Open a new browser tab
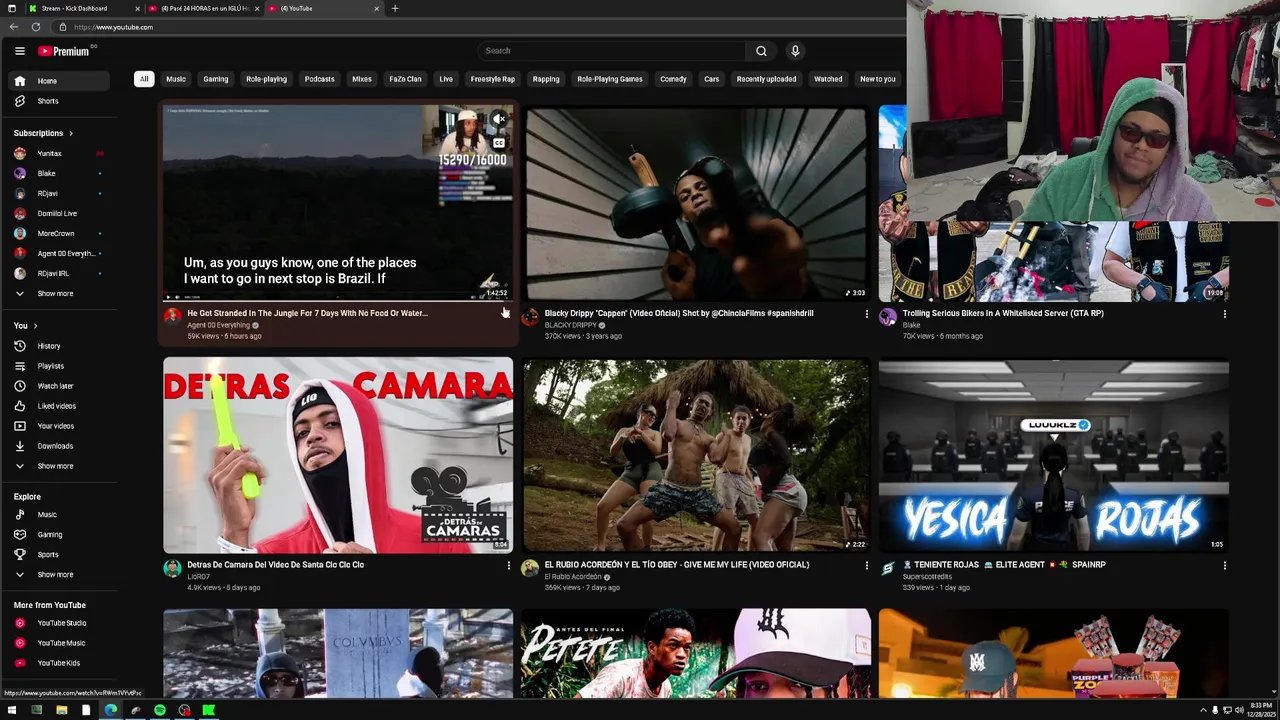The width and height of the screenshot is (1280, 720). [x=395, y=8]
